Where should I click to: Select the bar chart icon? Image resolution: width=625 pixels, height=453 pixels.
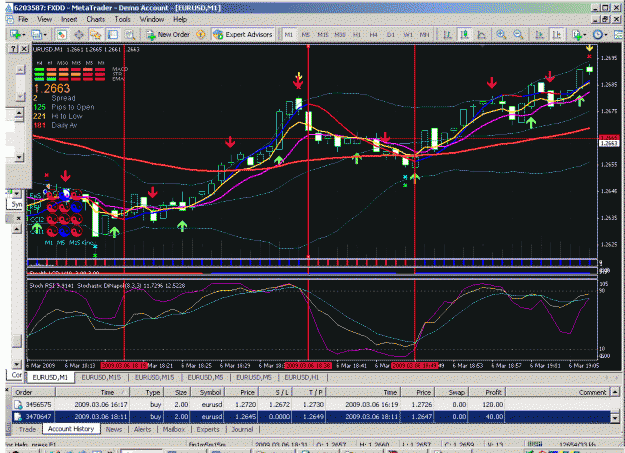pos(447,35)
